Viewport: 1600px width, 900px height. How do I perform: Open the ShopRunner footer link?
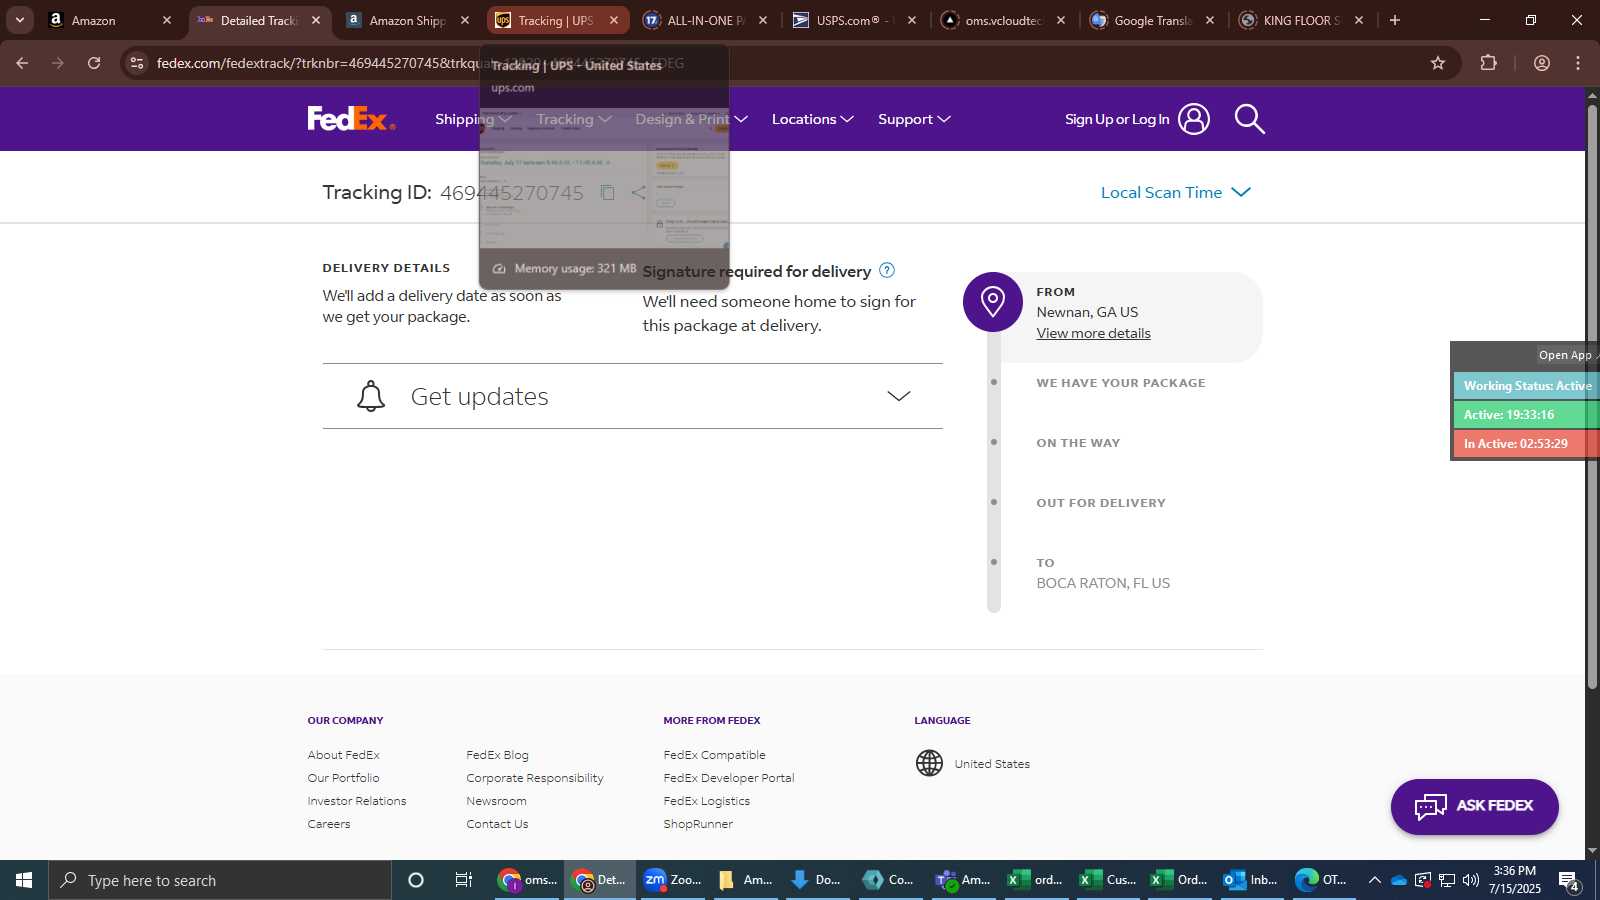(x=698, y=824)
